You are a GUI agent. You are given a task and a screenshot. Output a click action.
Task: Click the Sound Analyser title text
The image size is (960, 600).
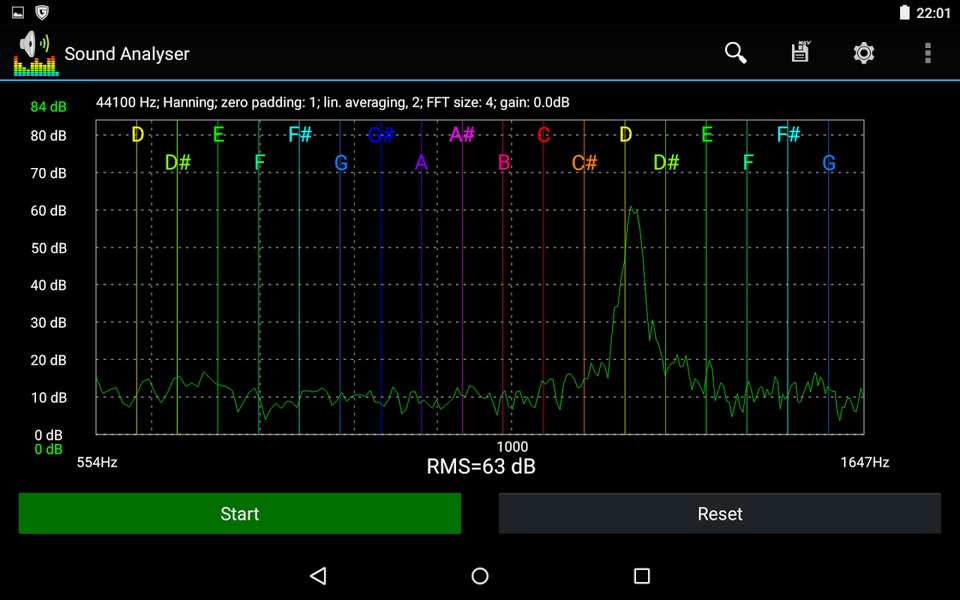pyautogui.click(x=127, y=54)
